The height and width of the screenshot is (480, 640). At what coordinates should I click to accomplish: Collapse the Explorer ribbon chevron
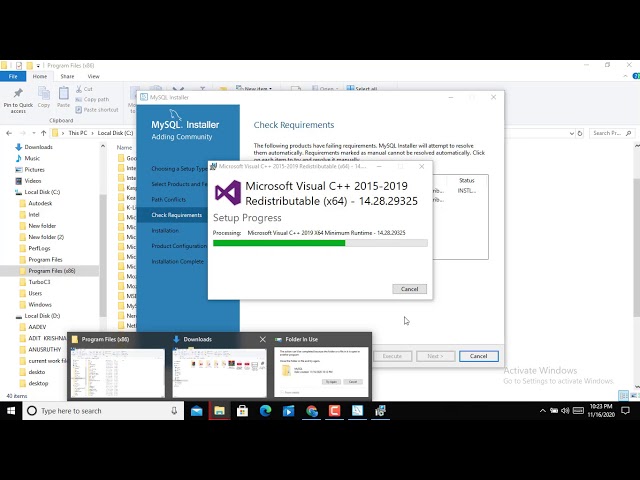pyautogui.click(x=625, y=76)
